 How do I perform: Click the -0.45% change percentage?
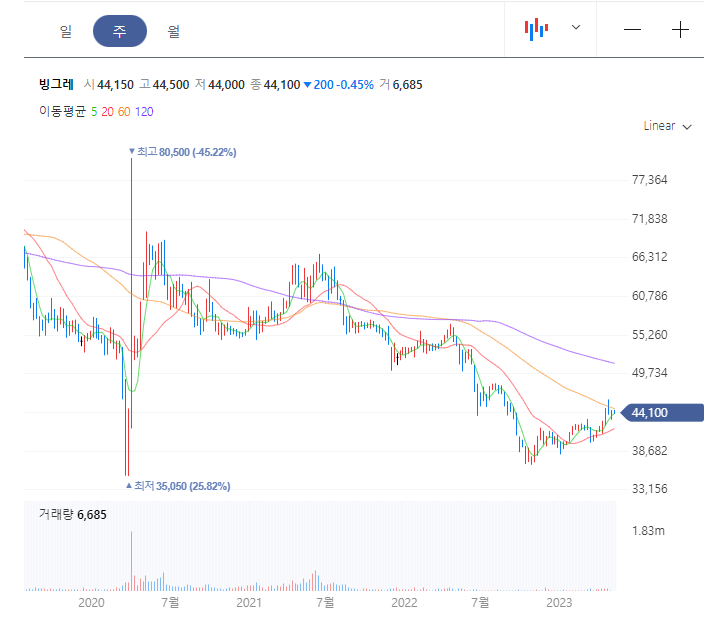356,85
